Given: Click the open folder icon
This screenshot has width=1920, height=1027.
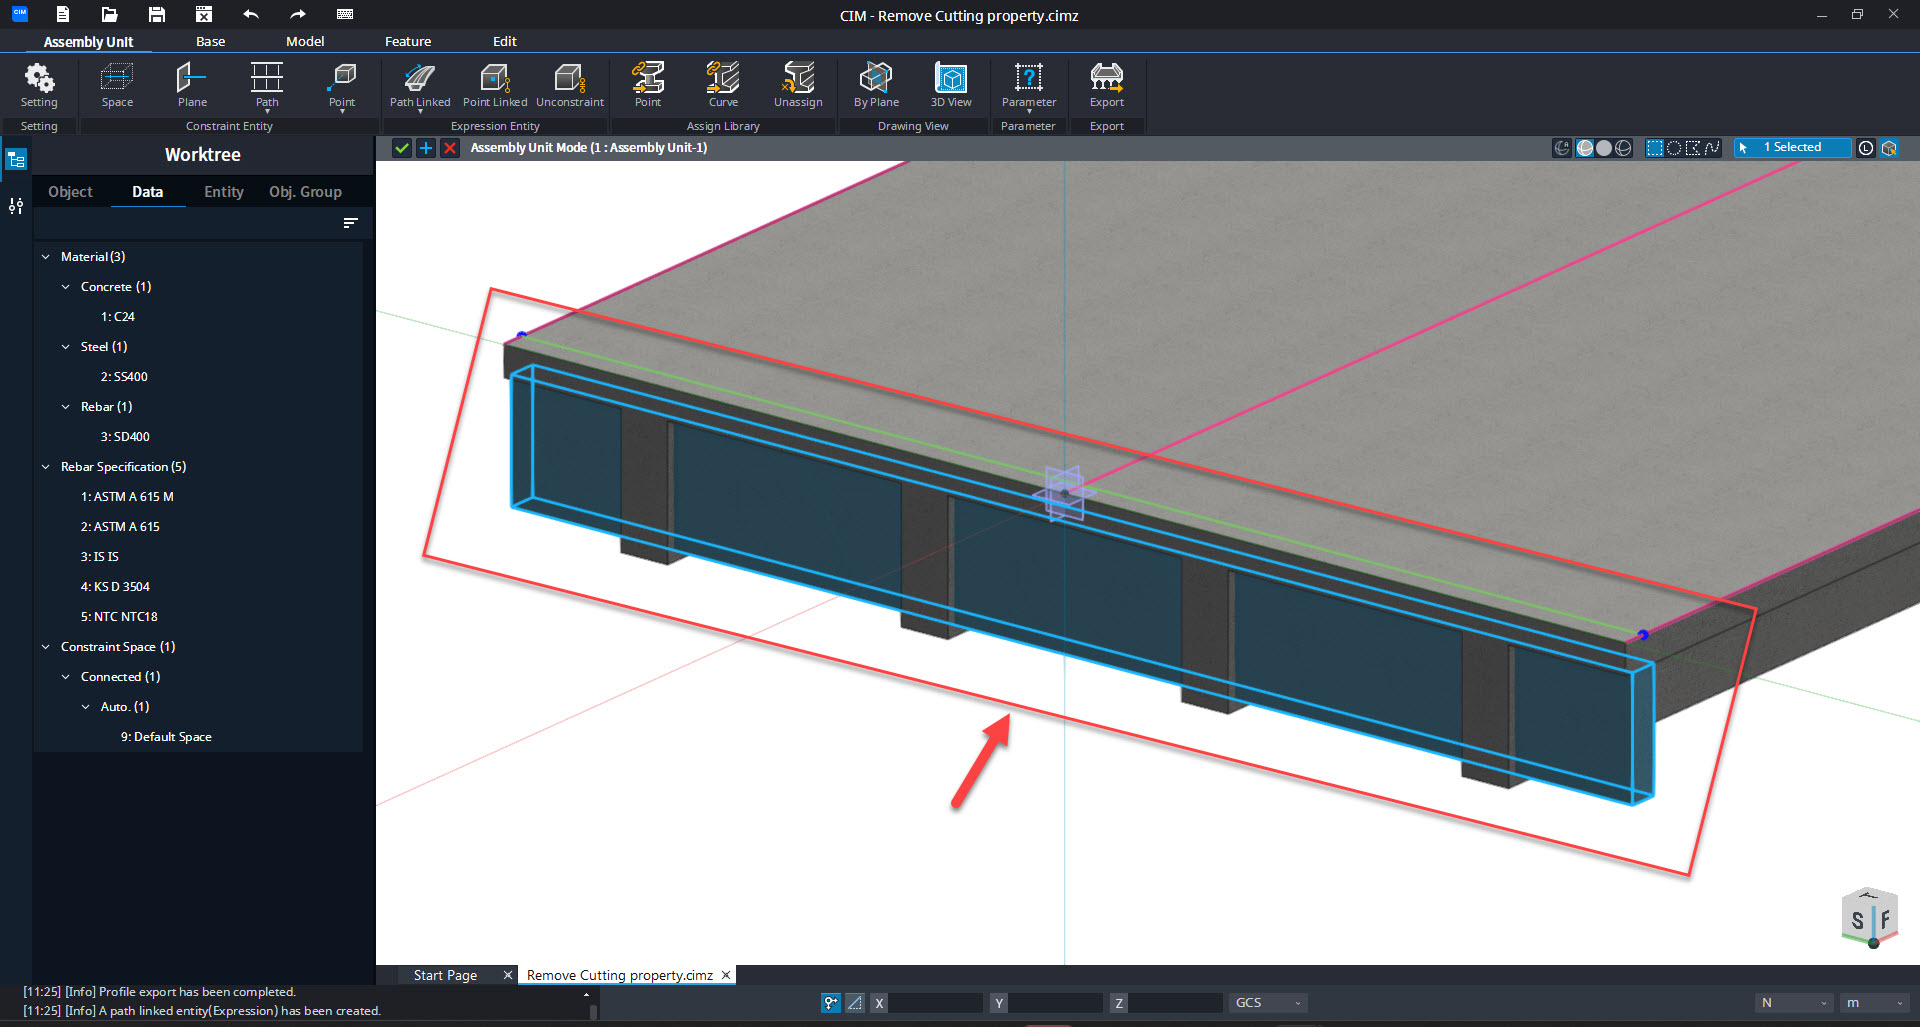Looking at the screenshot, I should tap(109, 14).
